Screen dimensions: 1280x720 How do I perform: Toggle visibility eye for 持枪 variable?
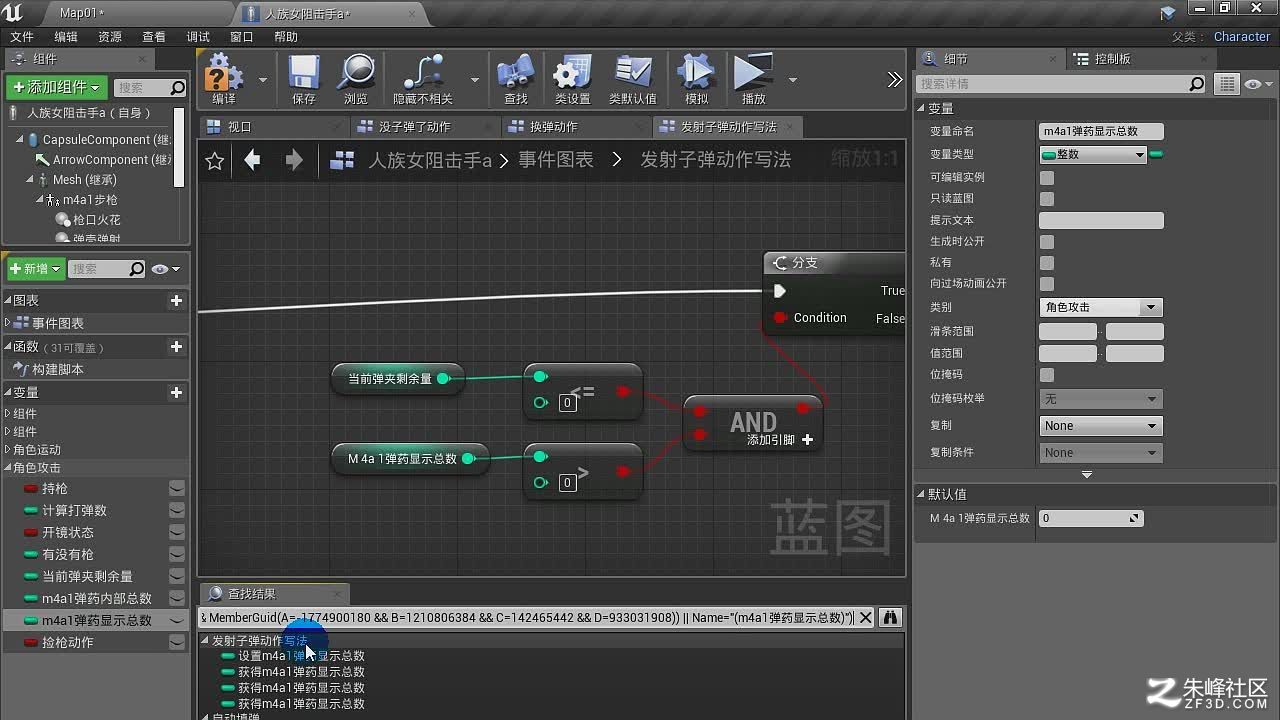[177, 488]
